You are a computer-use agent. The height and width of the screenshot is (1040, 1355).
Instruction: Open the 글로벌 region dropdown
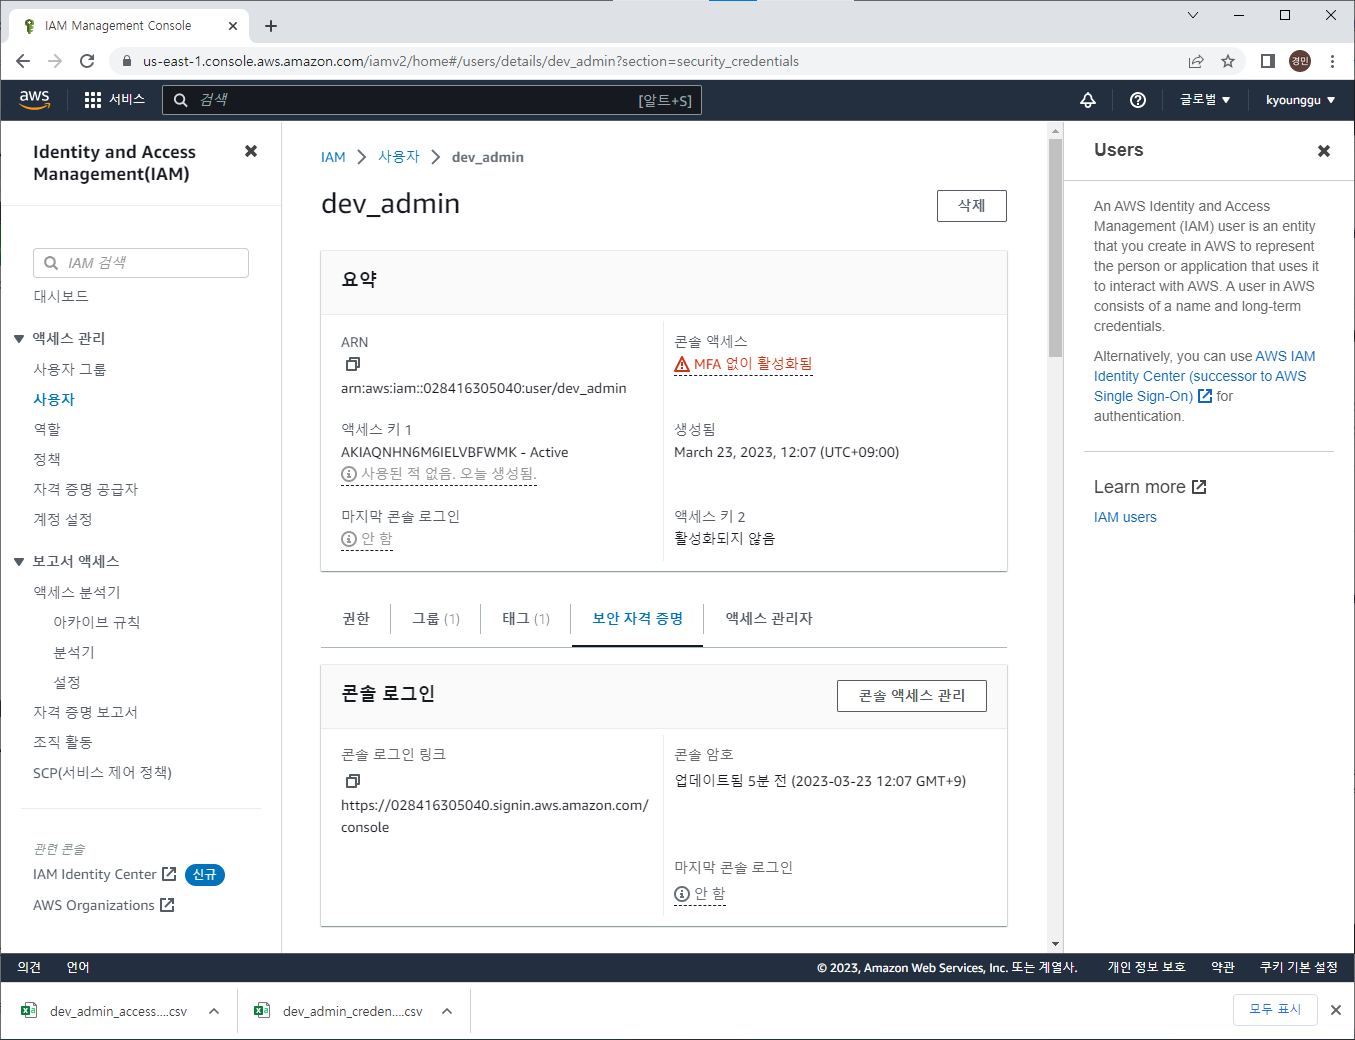[x=1205, y=100]
